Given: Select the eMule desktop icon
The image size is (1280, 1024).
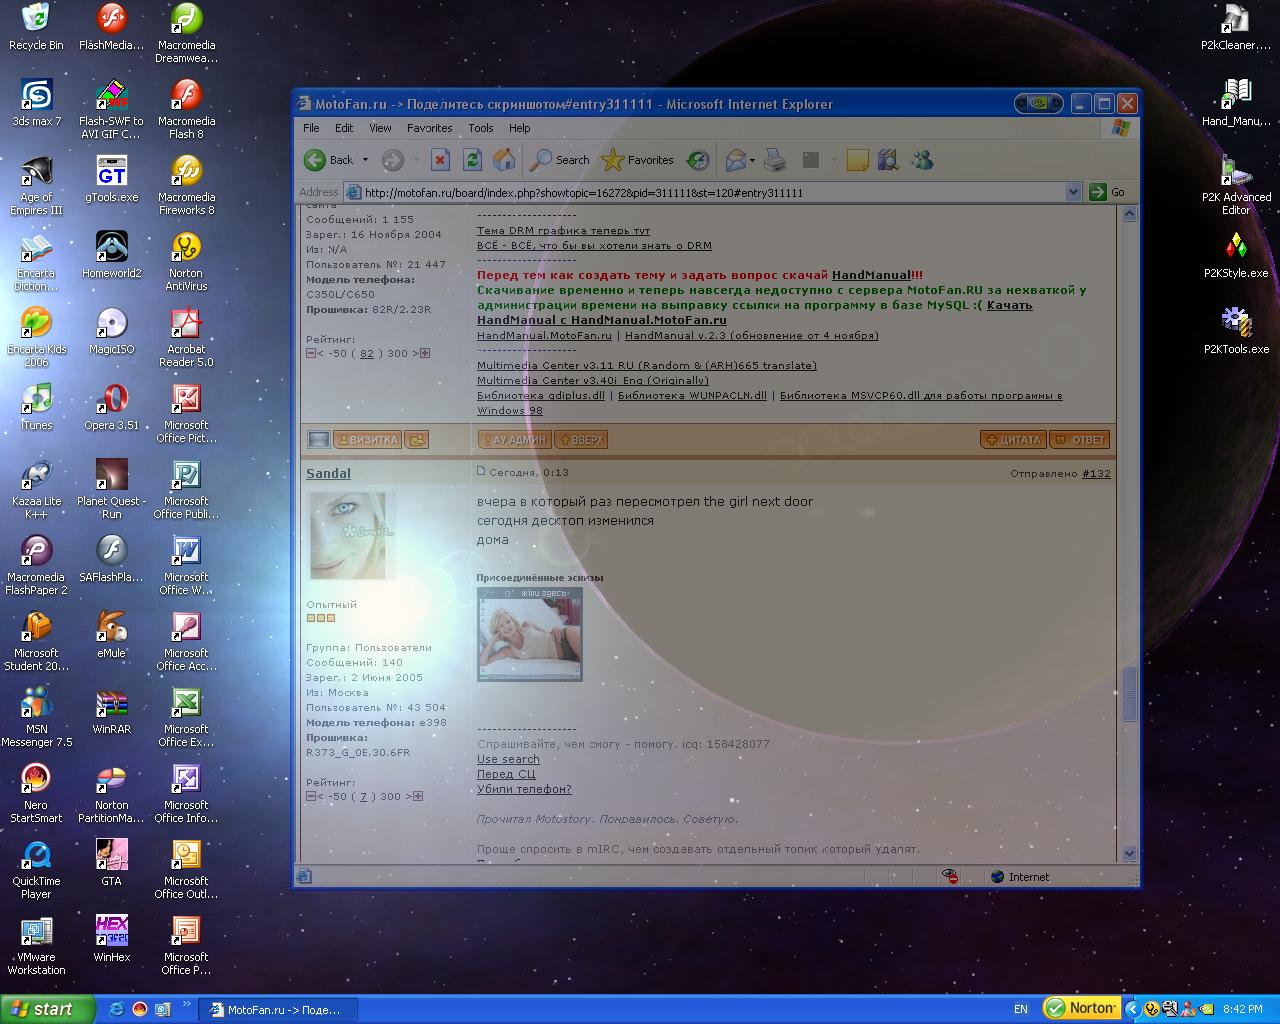Looking at the screenshot, I should [111, 635].
